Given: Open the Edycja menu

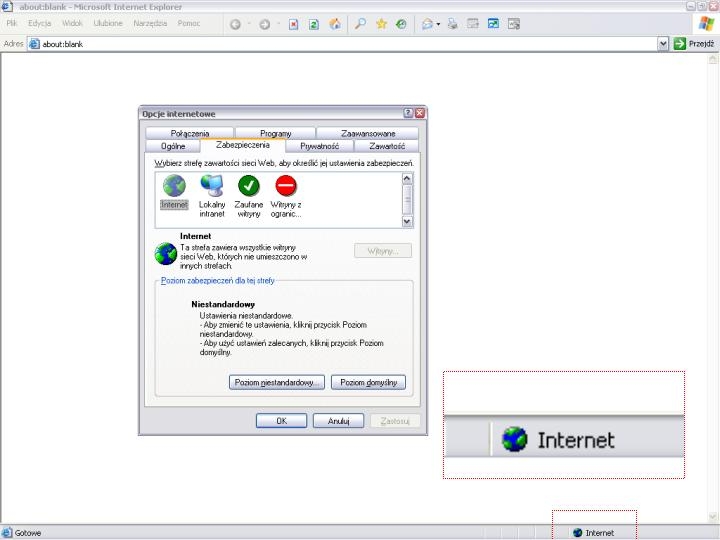Looking at the screenshot, I should pyautogui.click(x=39, y=23).
